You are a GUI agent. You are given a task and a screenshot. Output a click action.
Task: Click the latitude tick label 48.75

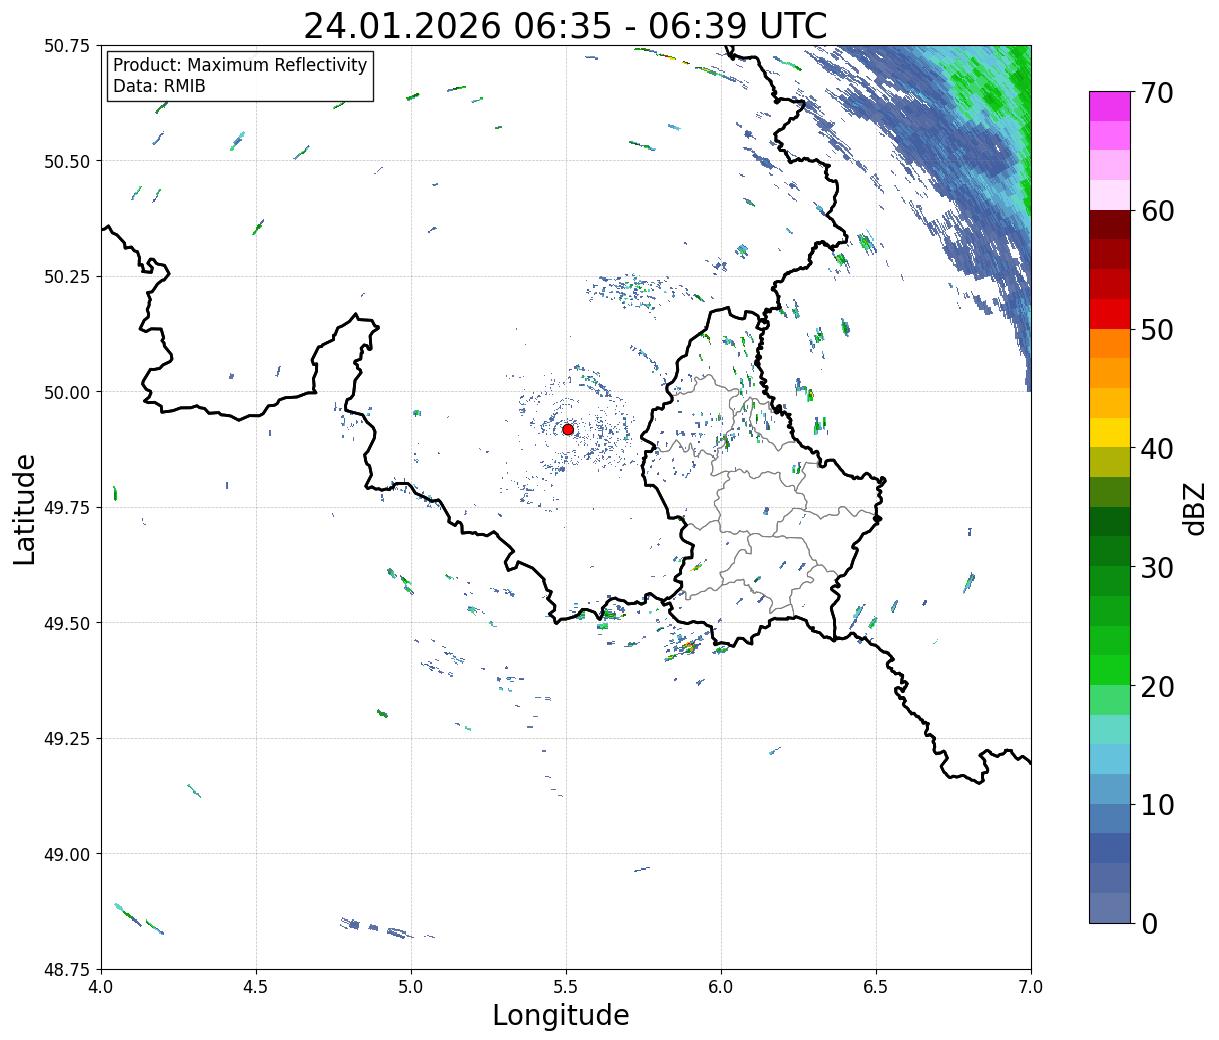click(x=67, y=970)
